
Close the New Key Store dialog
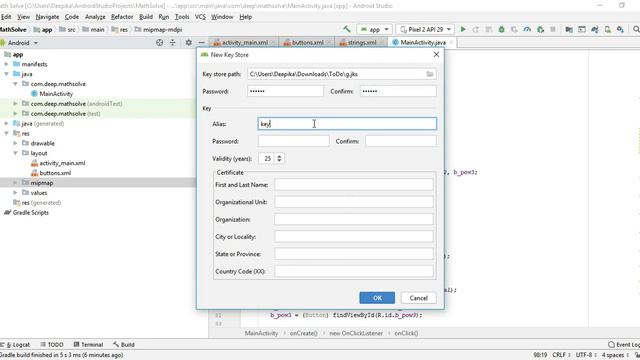(436, 54)
